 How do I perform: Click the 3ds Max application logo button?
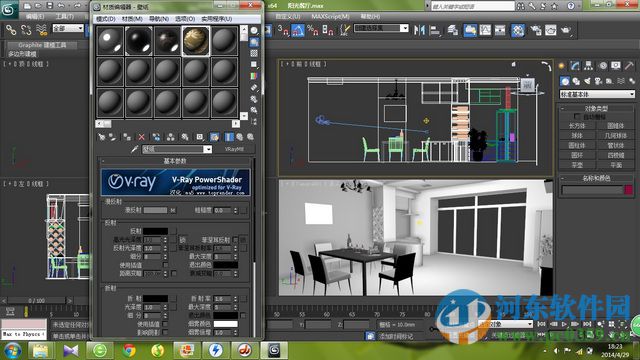click(x=8, y=10)
